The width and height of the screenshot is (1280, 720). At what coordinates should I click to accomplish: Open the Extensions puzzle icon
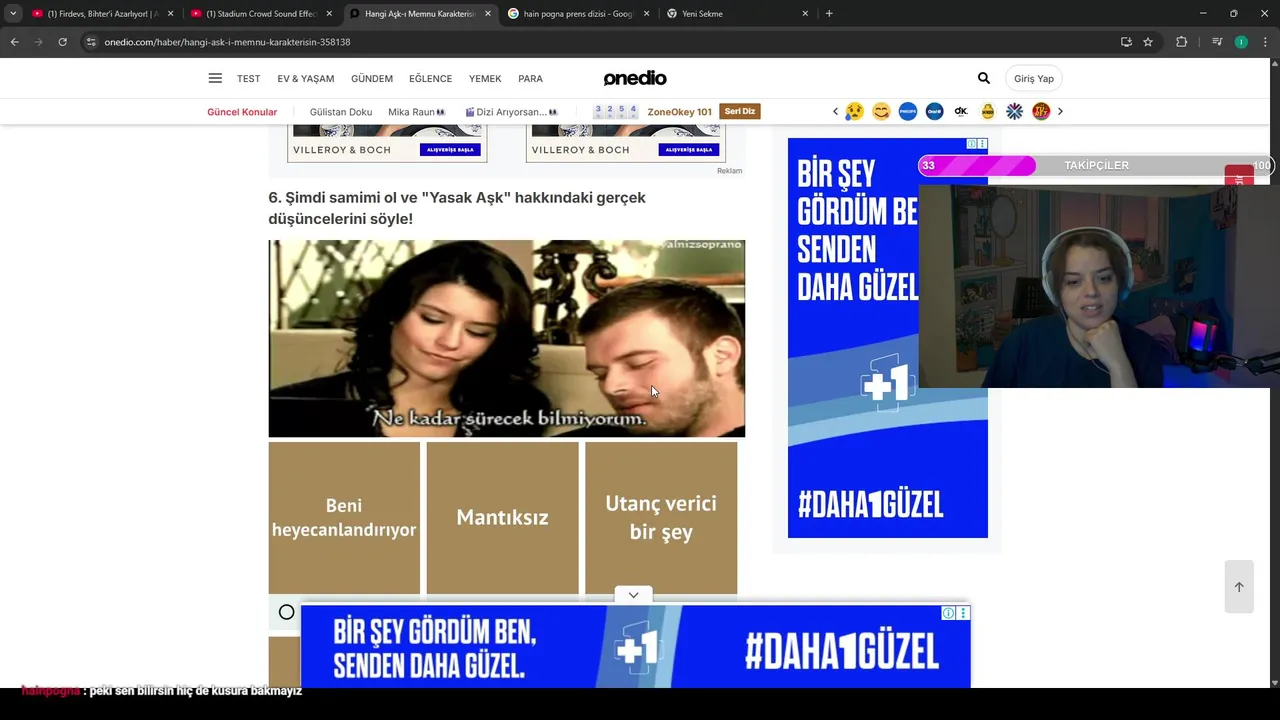click(1181, 42)
